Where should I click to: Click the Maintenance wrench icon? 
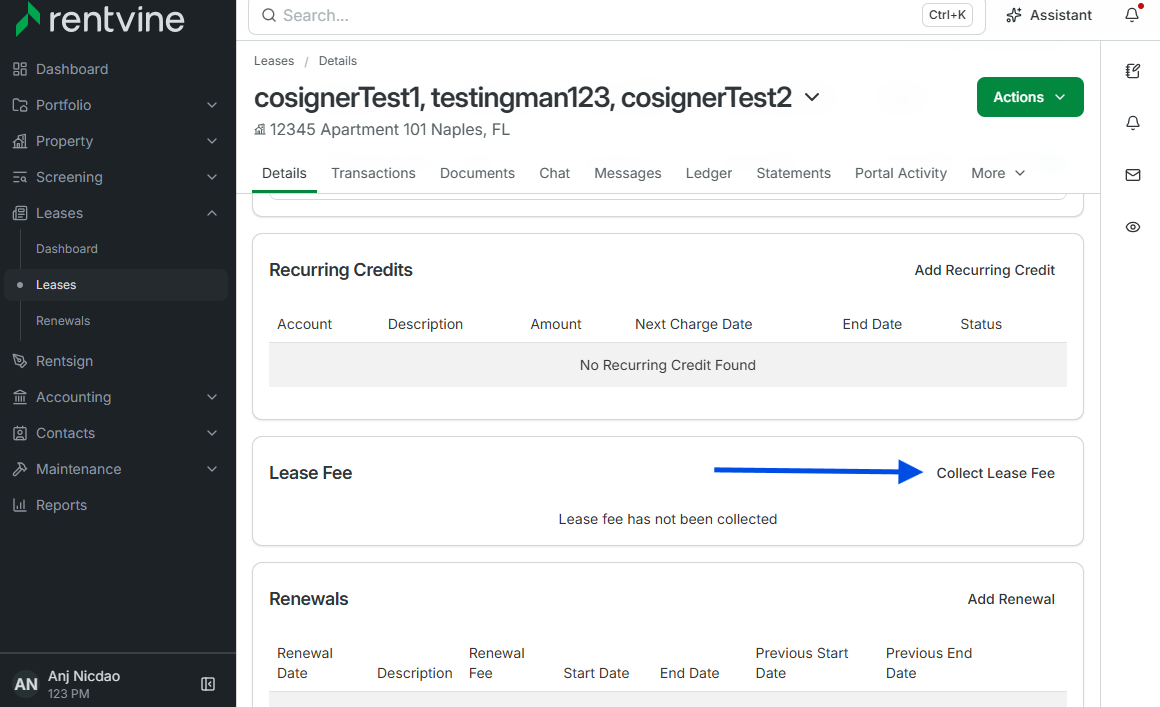coord(20,469)
